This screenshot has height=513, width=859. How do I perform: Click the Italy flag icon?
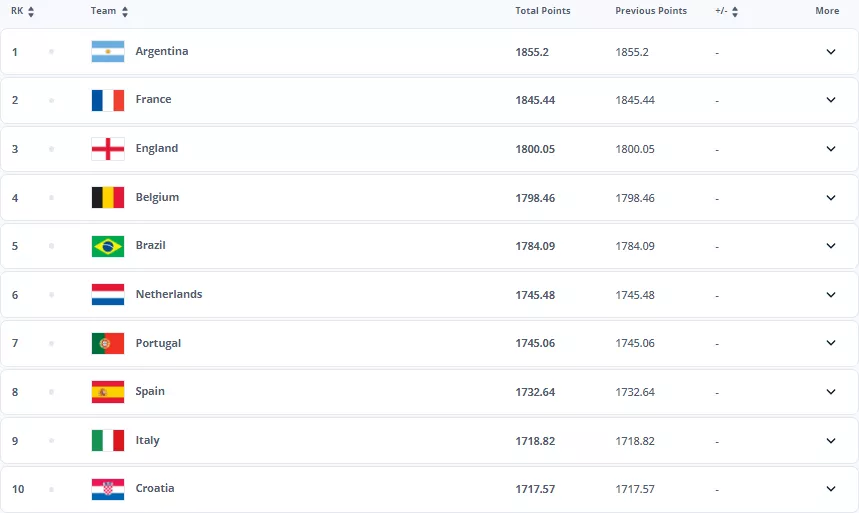coord(107,440)
